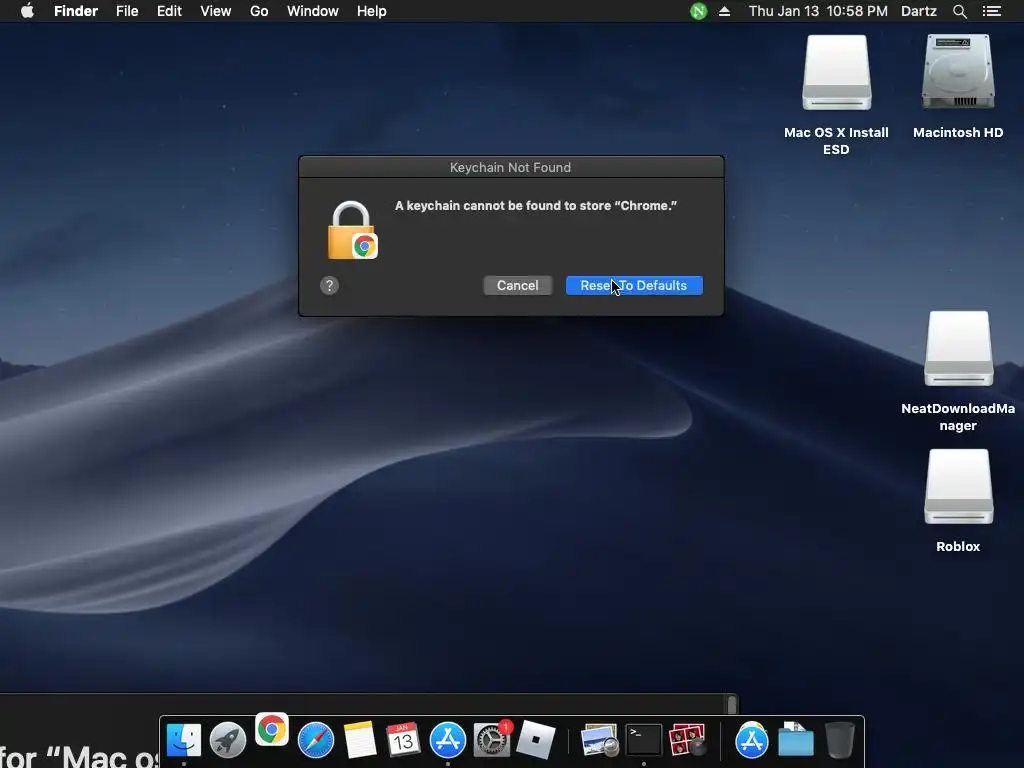Open Photo Booth from the Dock
The image size is (1024, 768).
tap(688, 741)
